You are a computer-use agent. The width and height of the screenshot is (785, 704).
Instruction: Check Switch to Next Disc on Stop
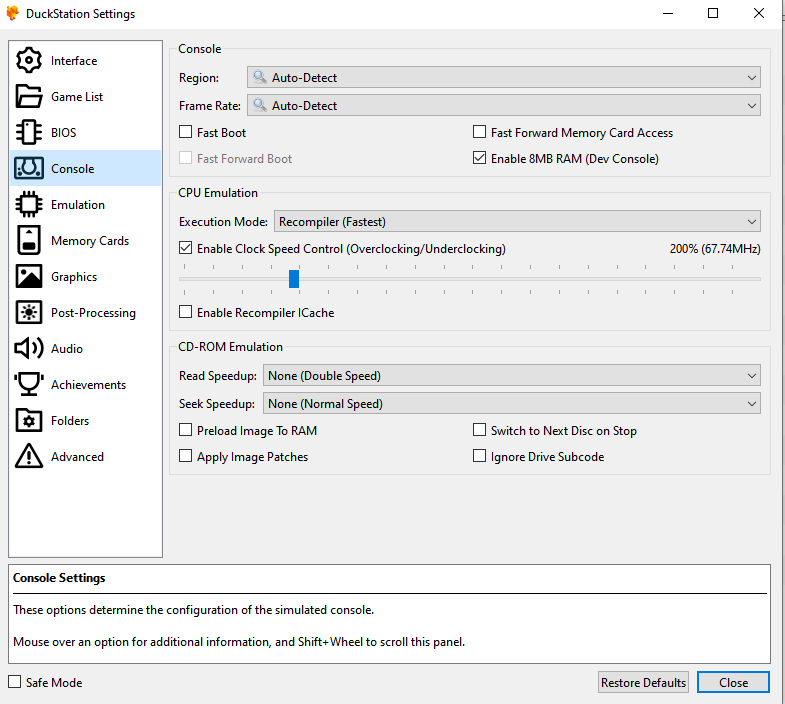pyautogui.click(x=479, y=430)
